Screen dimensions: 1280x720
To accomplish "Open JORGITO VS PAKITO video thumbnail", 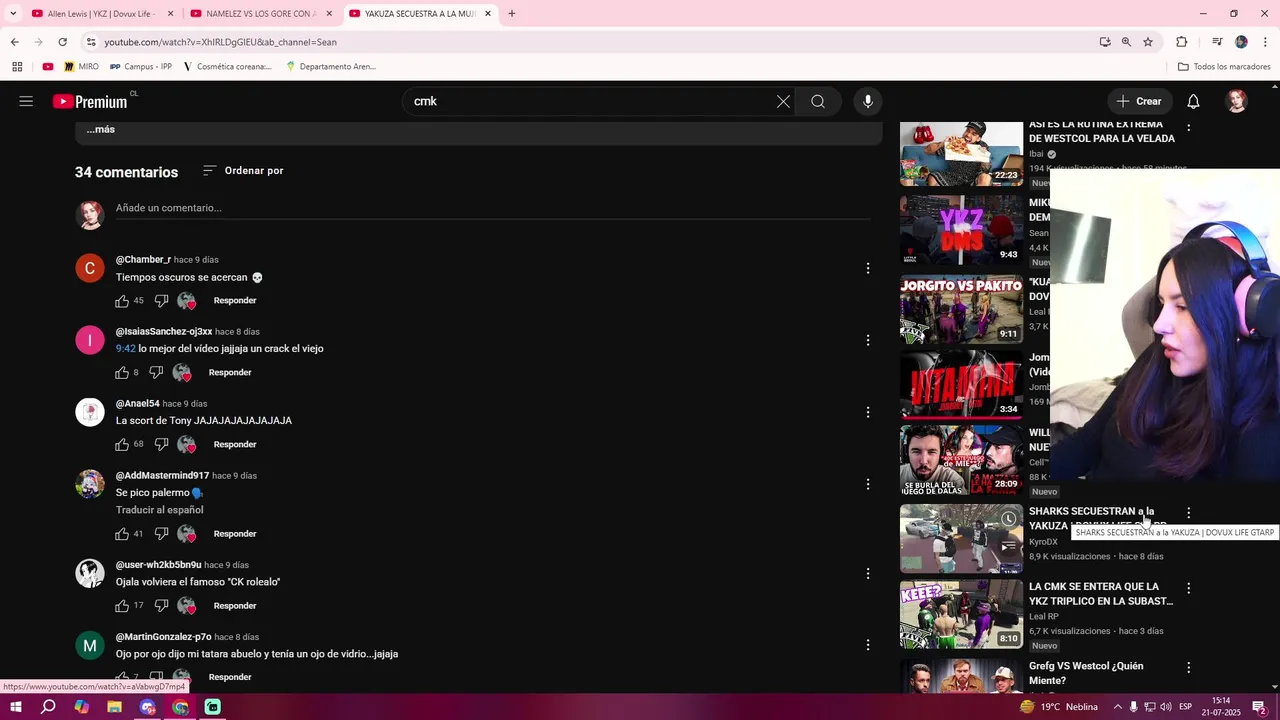I will pyautogui.click(x=961, y=310).
